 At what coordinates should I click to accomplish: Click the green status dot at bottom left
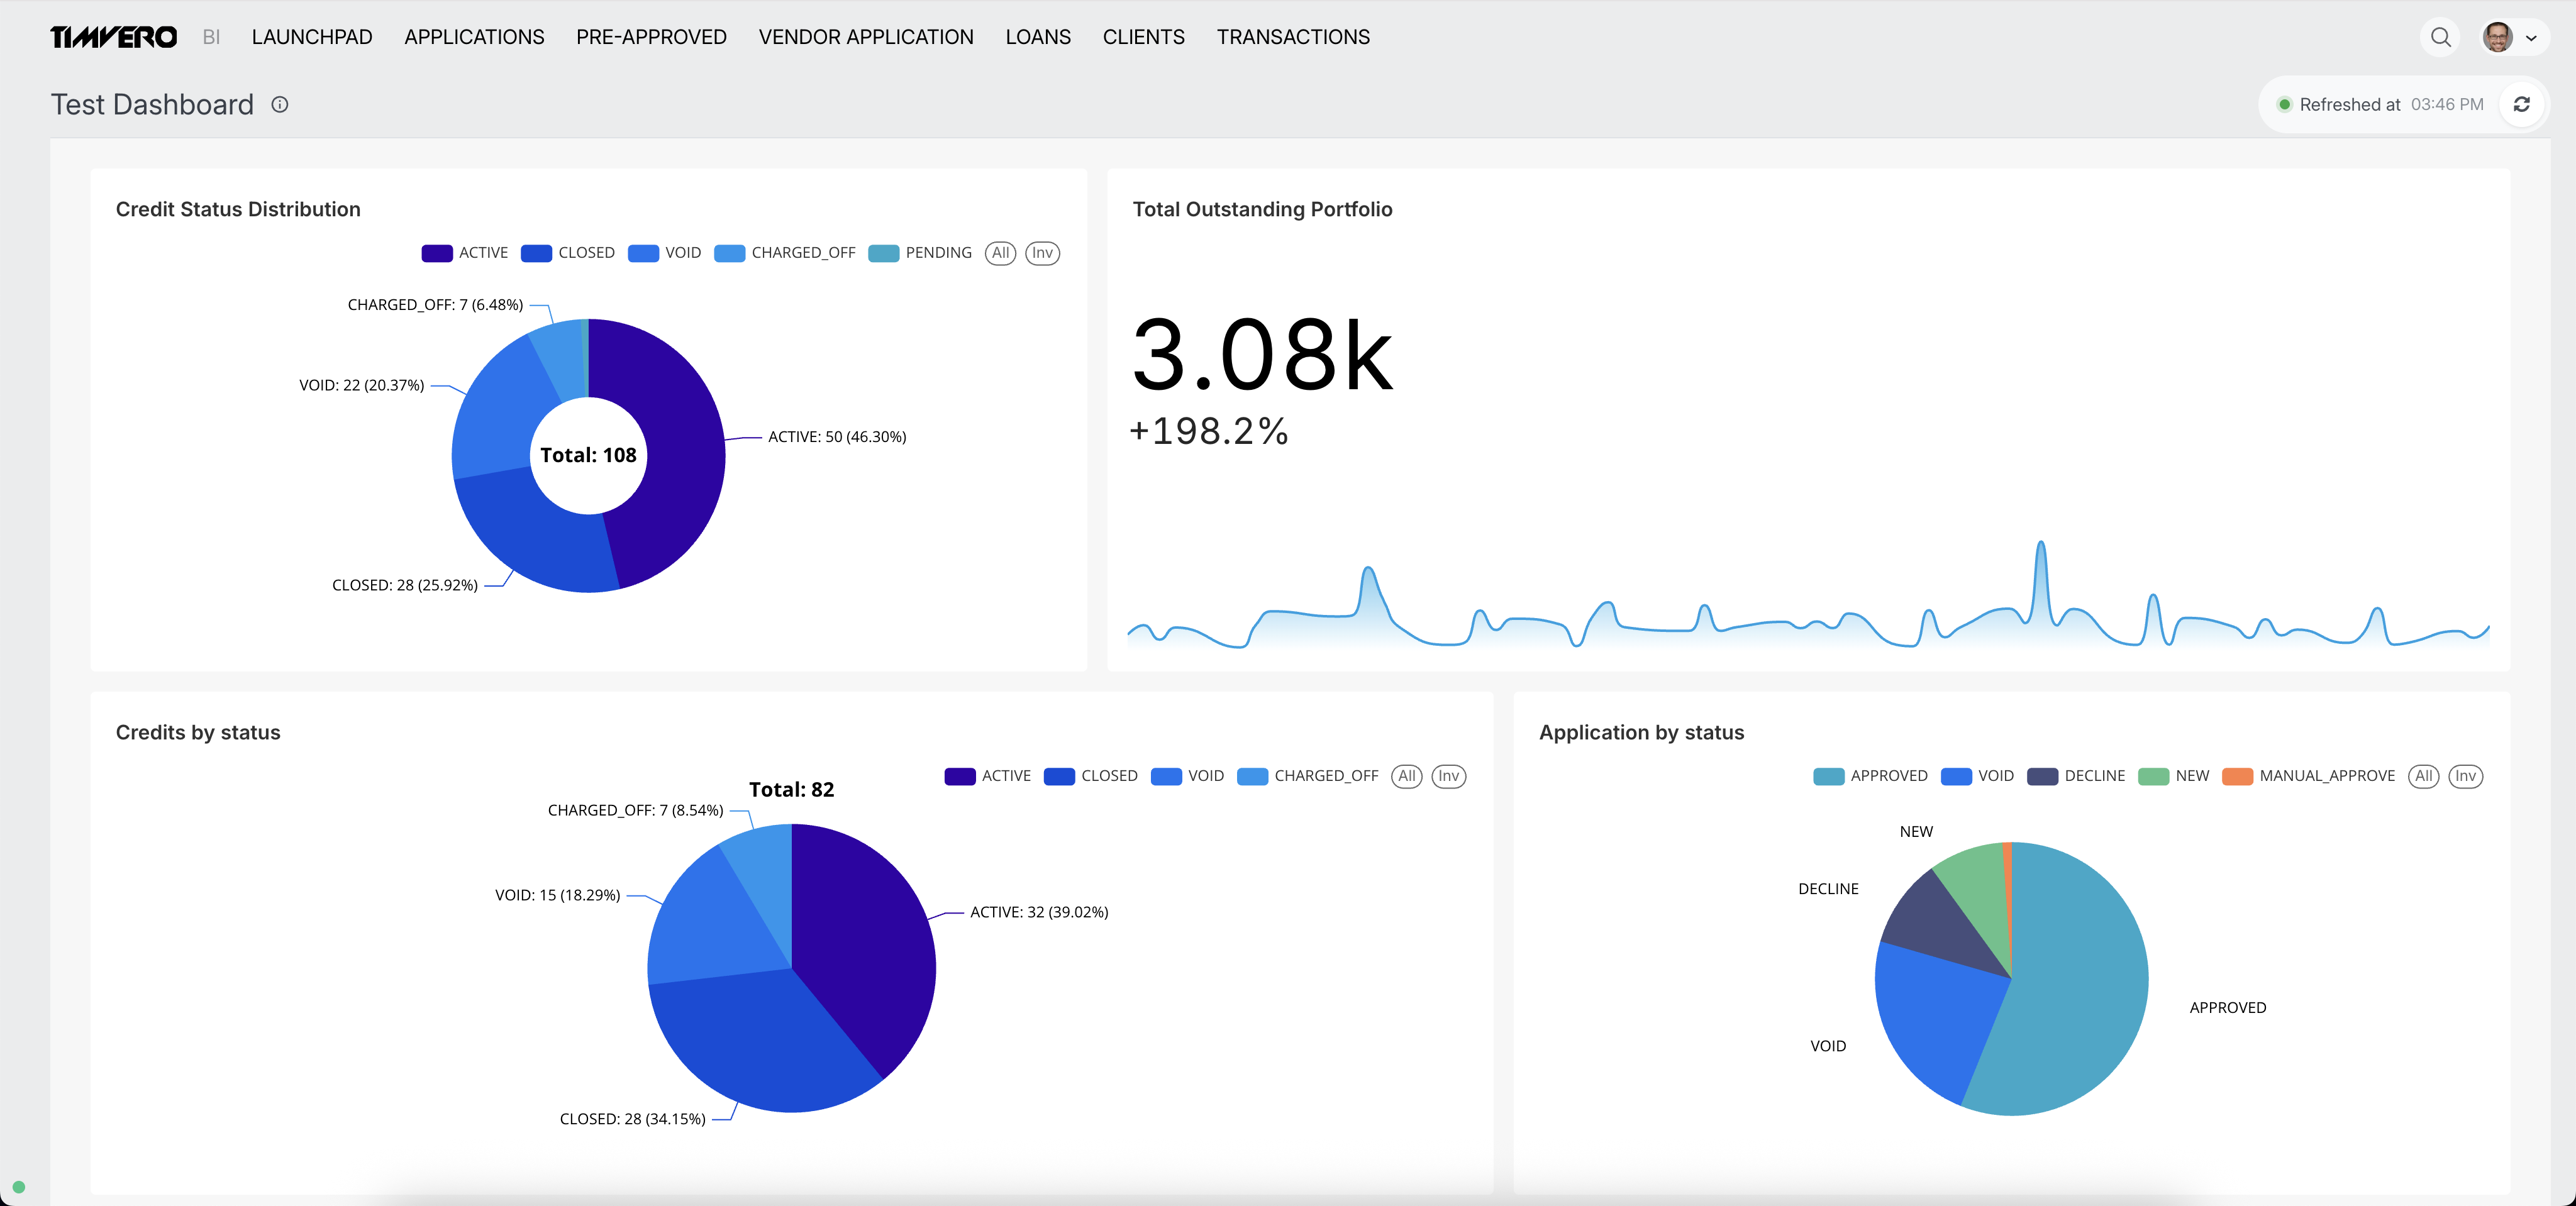tap(18, 1187)
